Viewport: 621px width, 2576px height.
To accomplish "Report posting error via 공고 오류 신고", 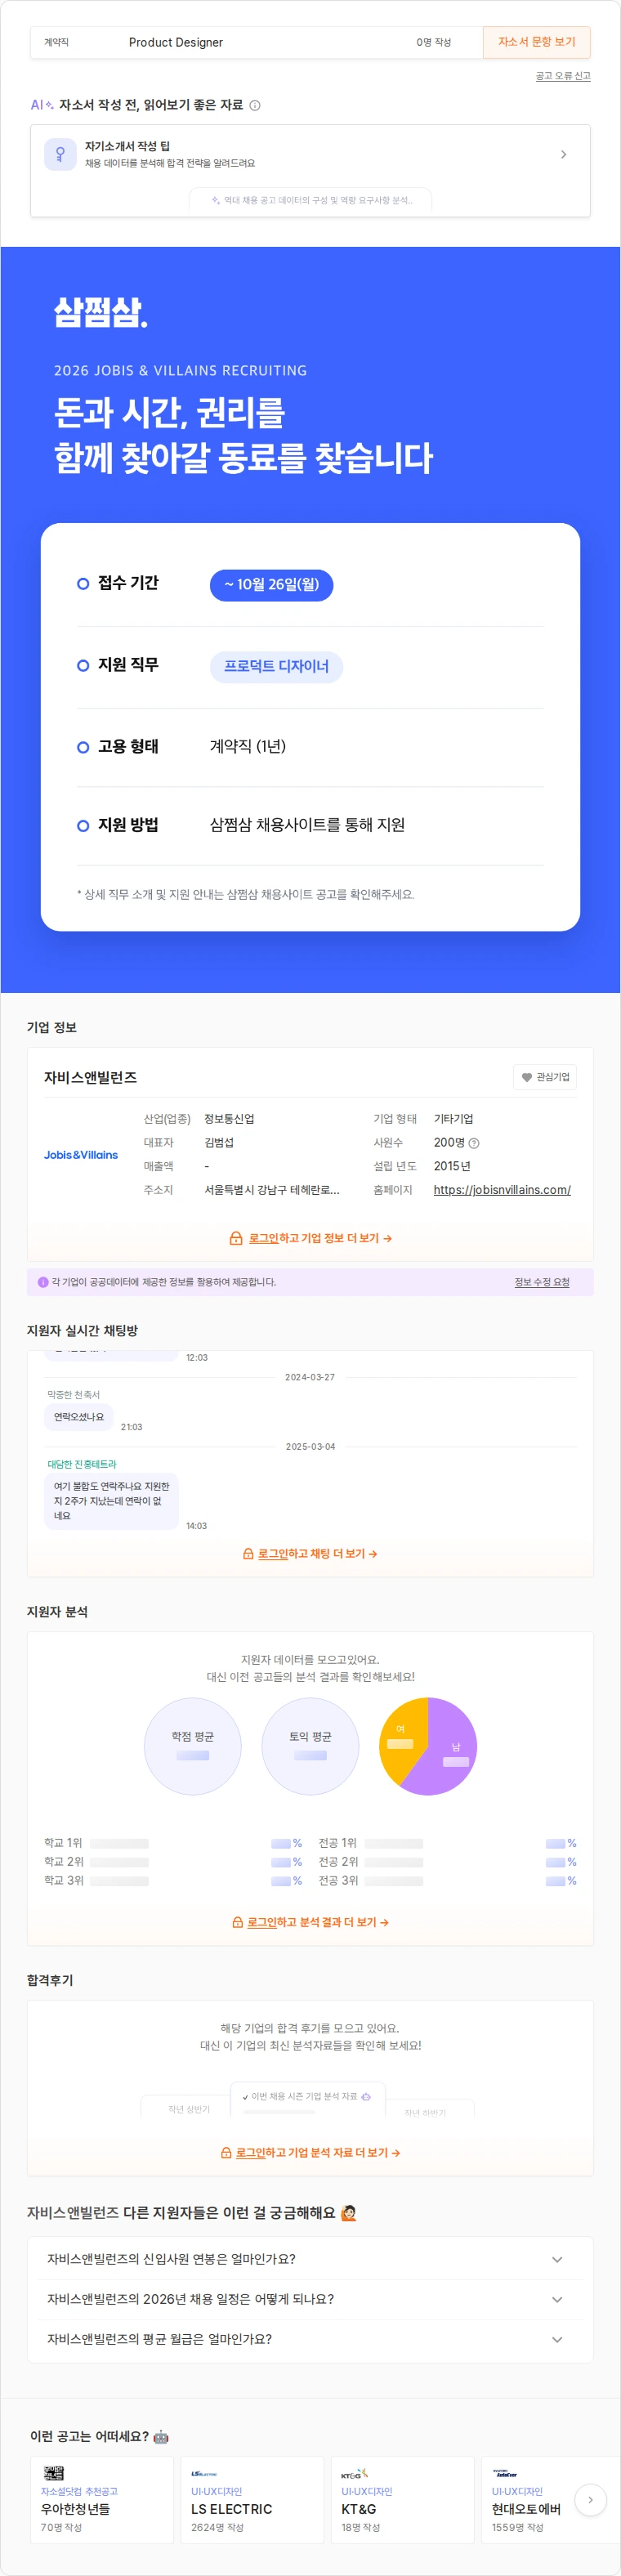I will coord(562,76).
